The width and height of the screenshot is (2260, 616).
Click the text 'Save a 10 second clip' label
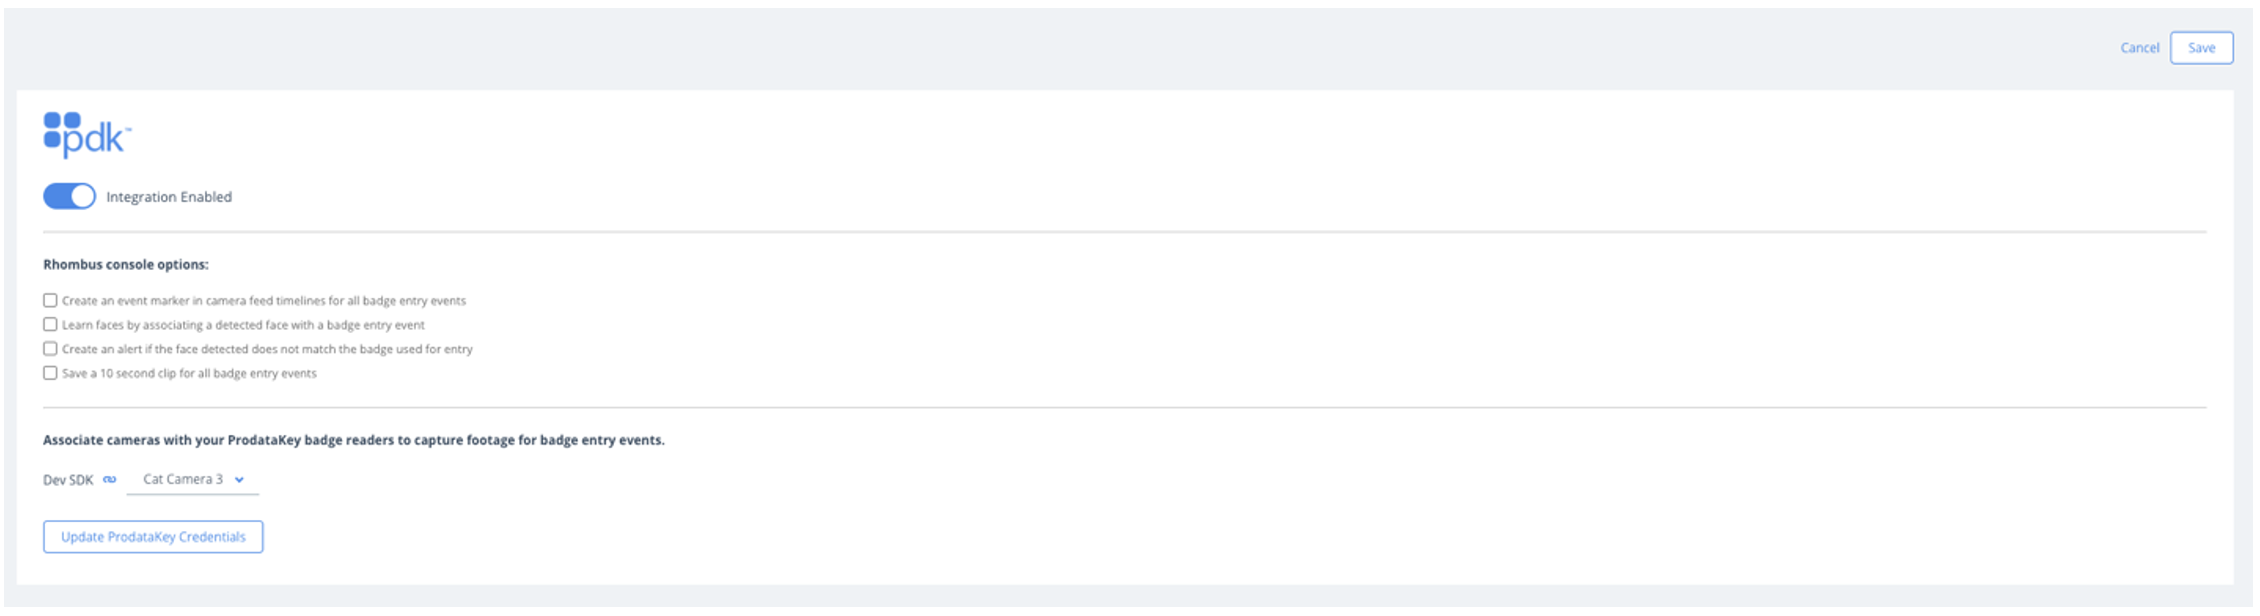125,373
